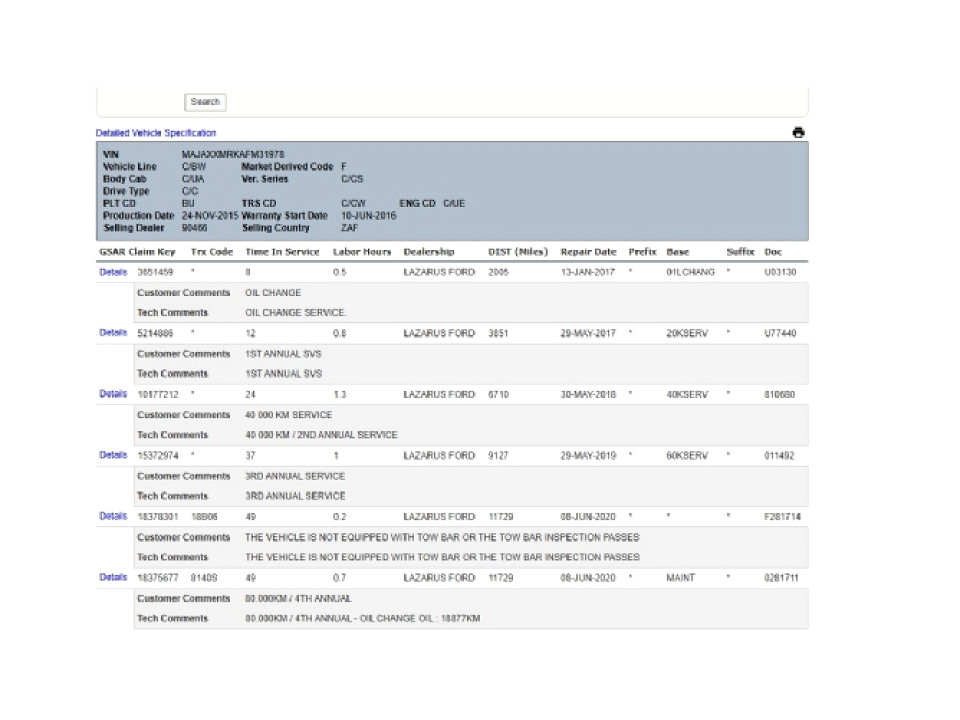Click the Repair Date column header
Image resolution: width=960 pixels, height=720 pixels.
pos(588,252)
